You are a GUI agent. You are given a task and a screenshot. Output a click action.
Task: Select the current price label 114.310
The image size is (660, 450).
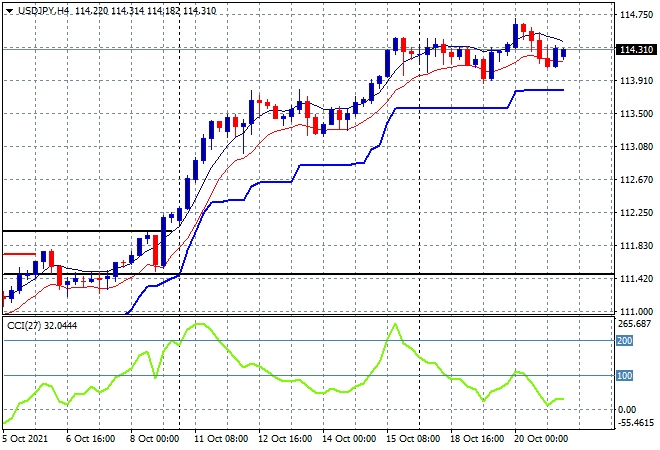[x=636, y=50]
